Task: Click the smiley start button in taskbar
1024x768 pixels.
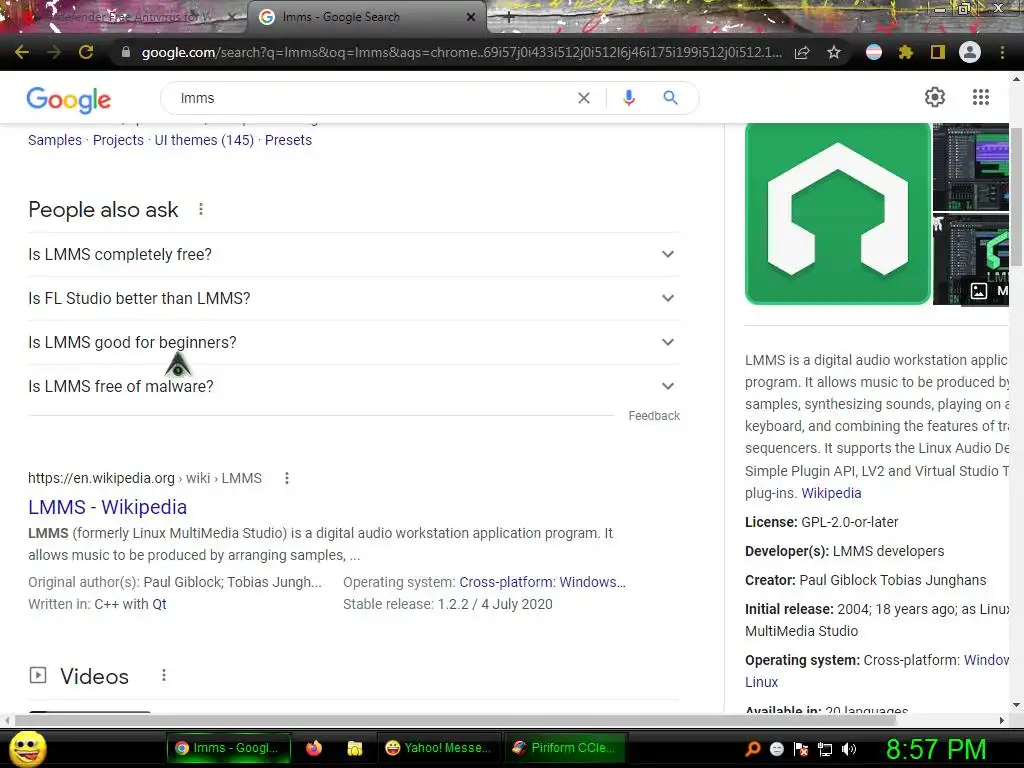Action: 27,748
